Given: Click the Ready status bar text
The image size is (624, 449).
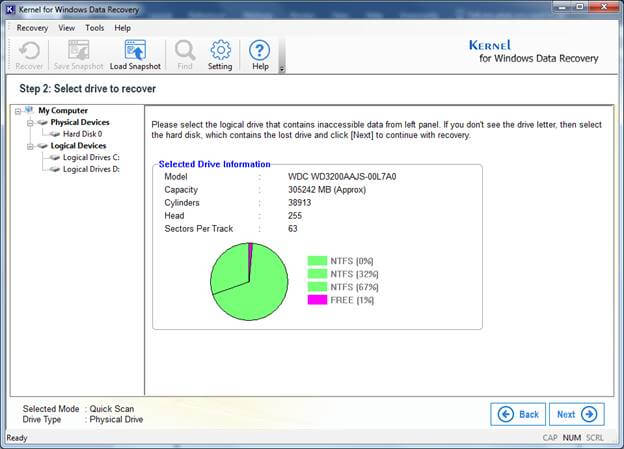Looking at the screenshot, I should (17, 438).
